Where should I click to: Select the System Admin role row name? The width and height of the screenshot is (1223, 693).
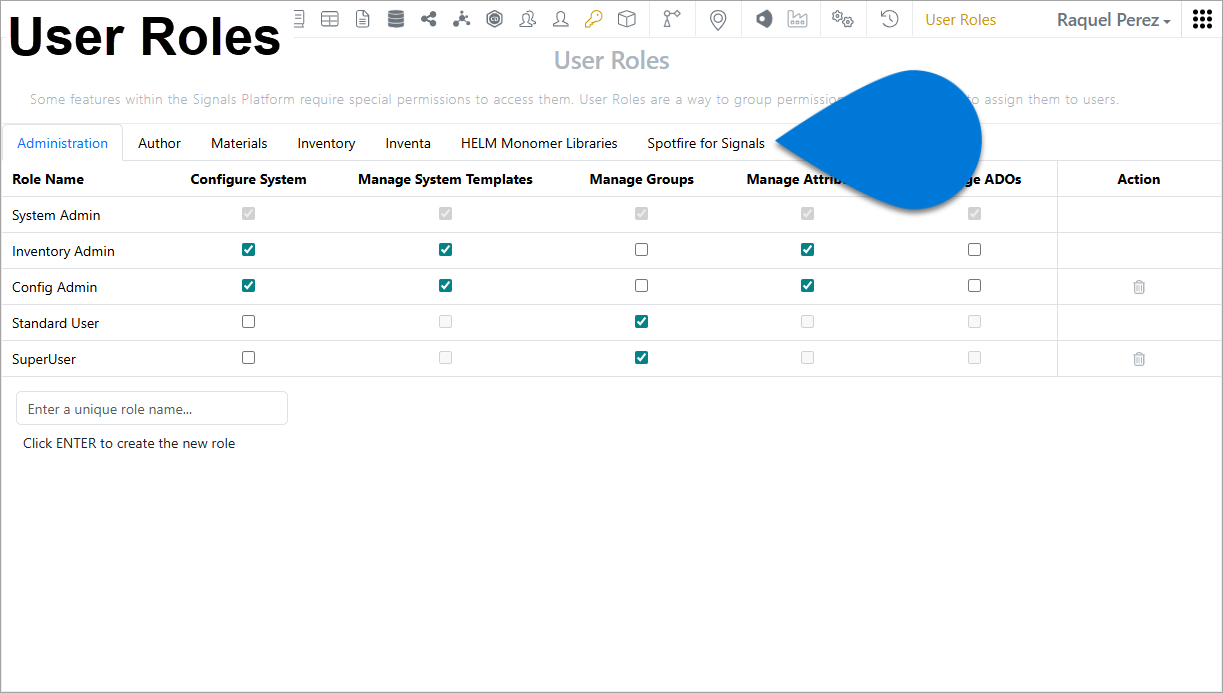[x=56, y=215]
